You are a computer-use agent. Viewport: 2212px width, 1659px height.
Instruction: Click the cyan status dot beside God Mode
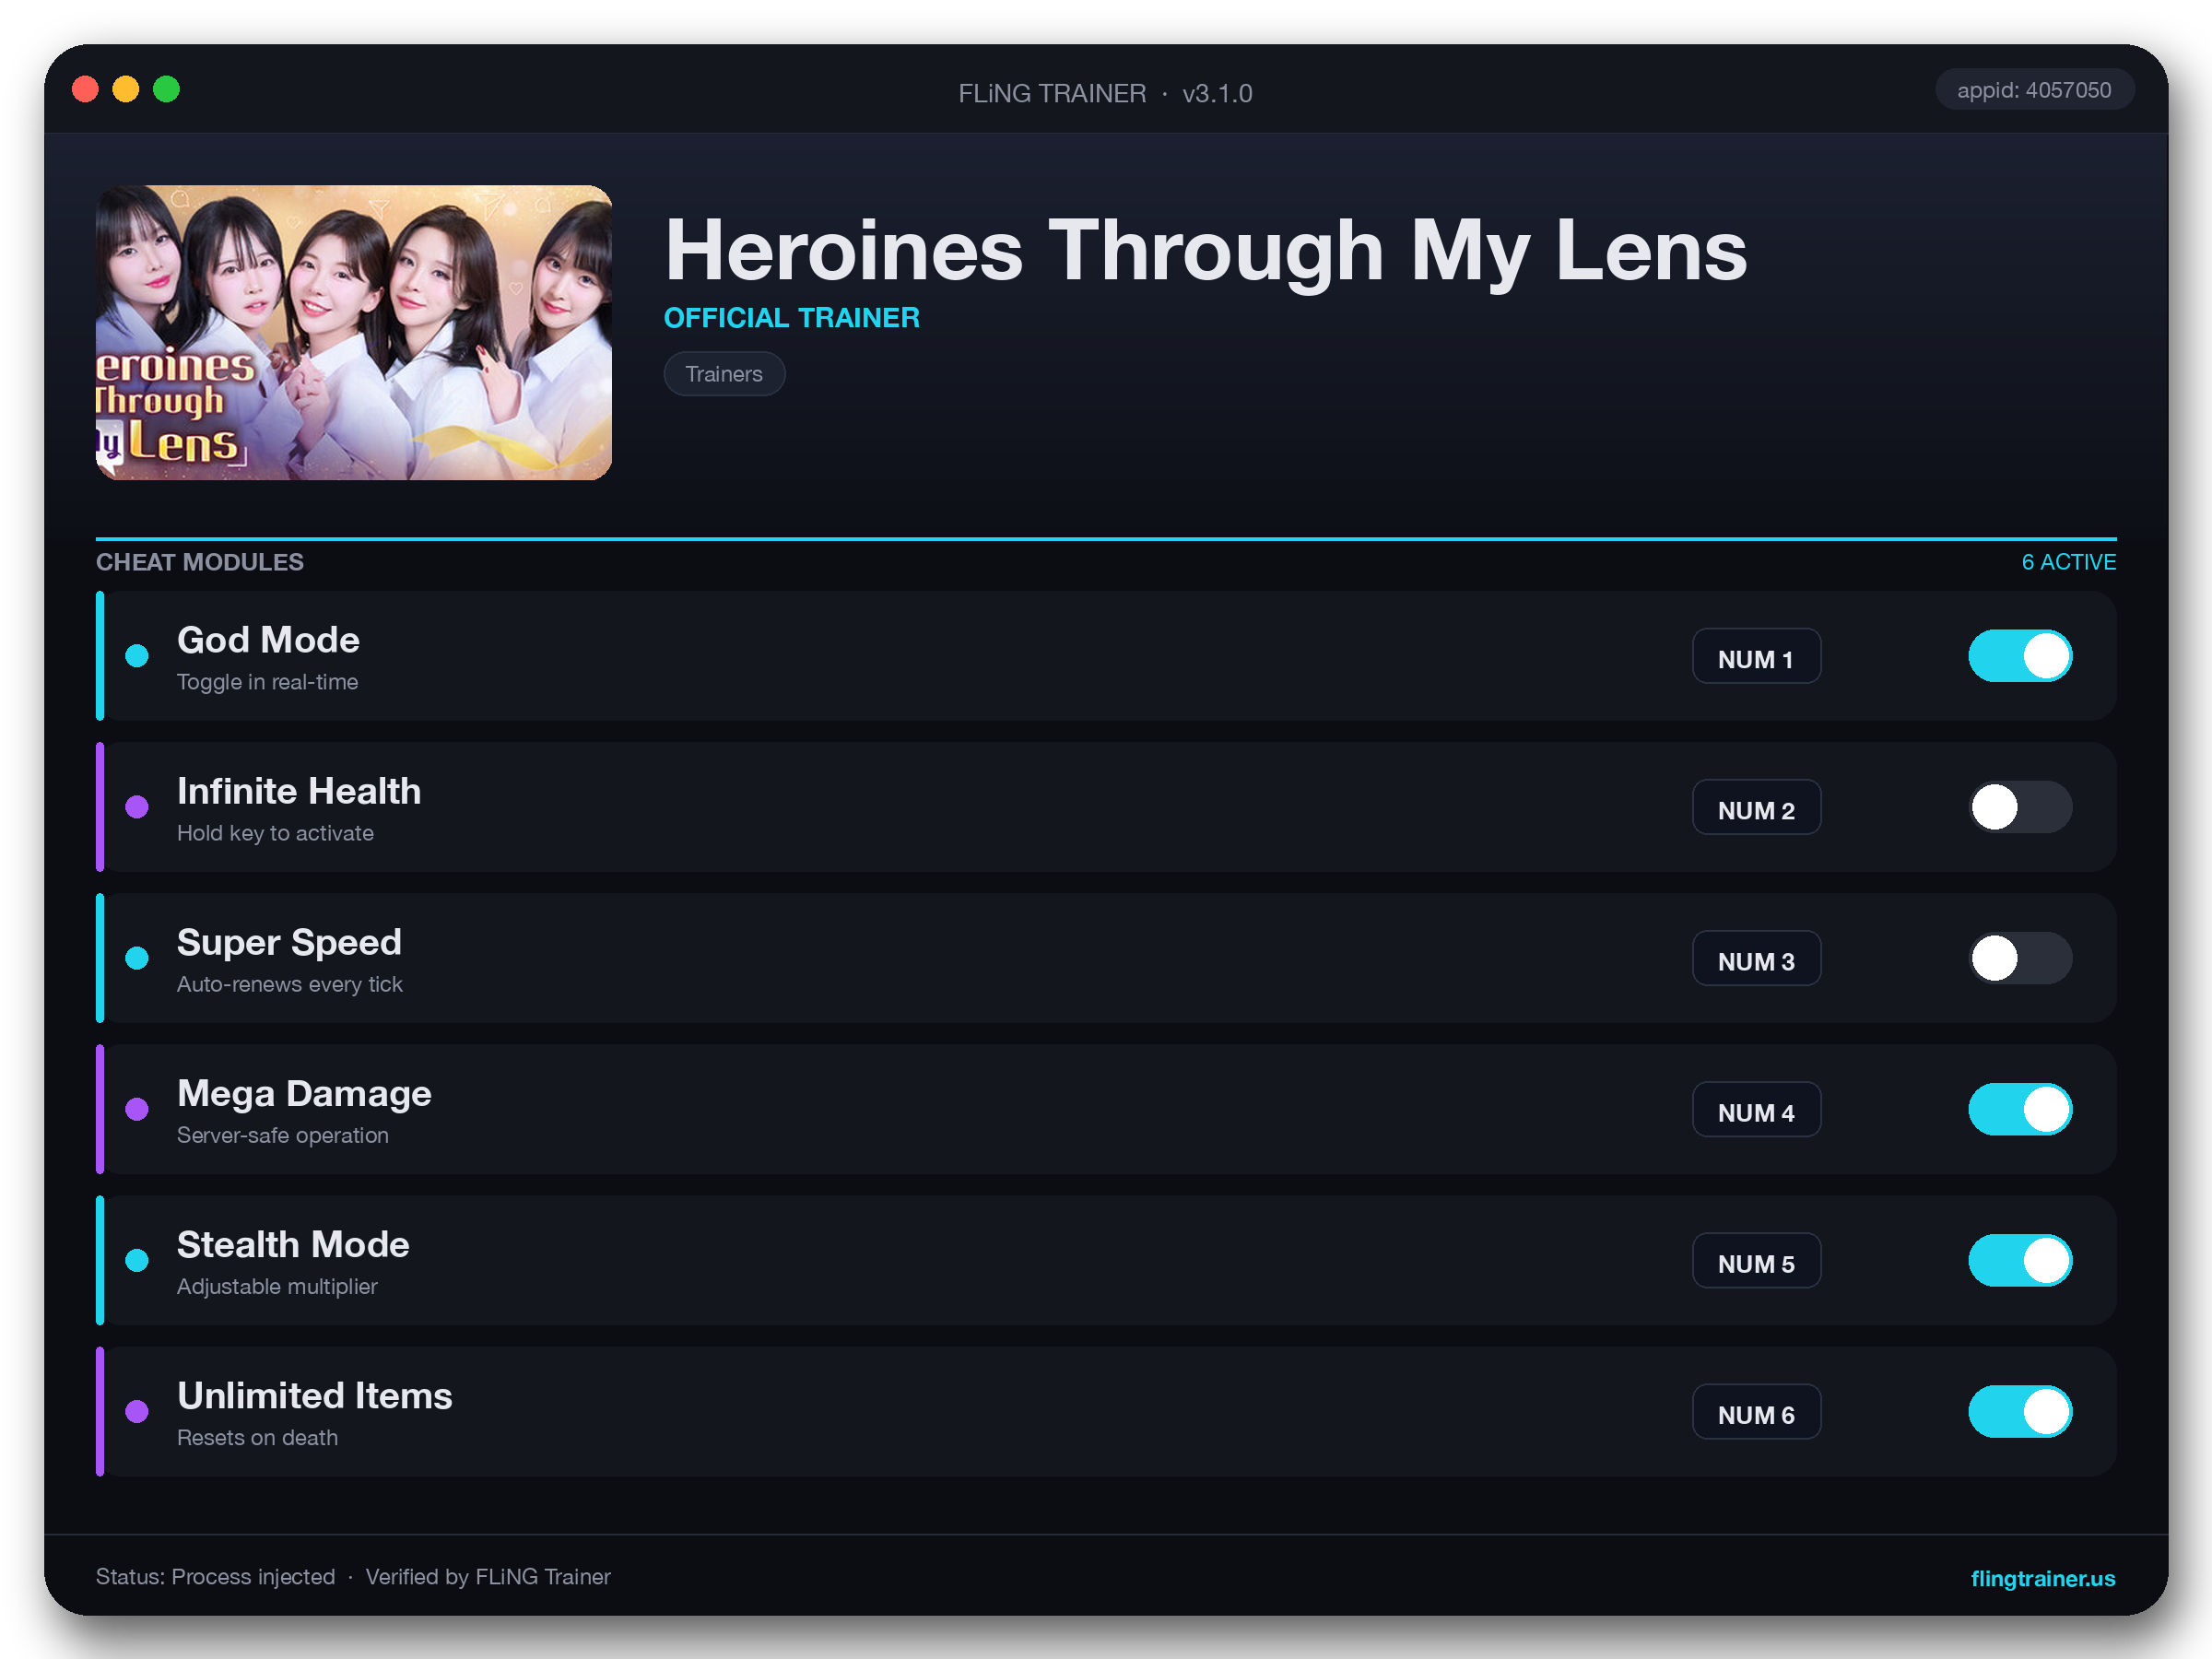(x=137, y=656)
